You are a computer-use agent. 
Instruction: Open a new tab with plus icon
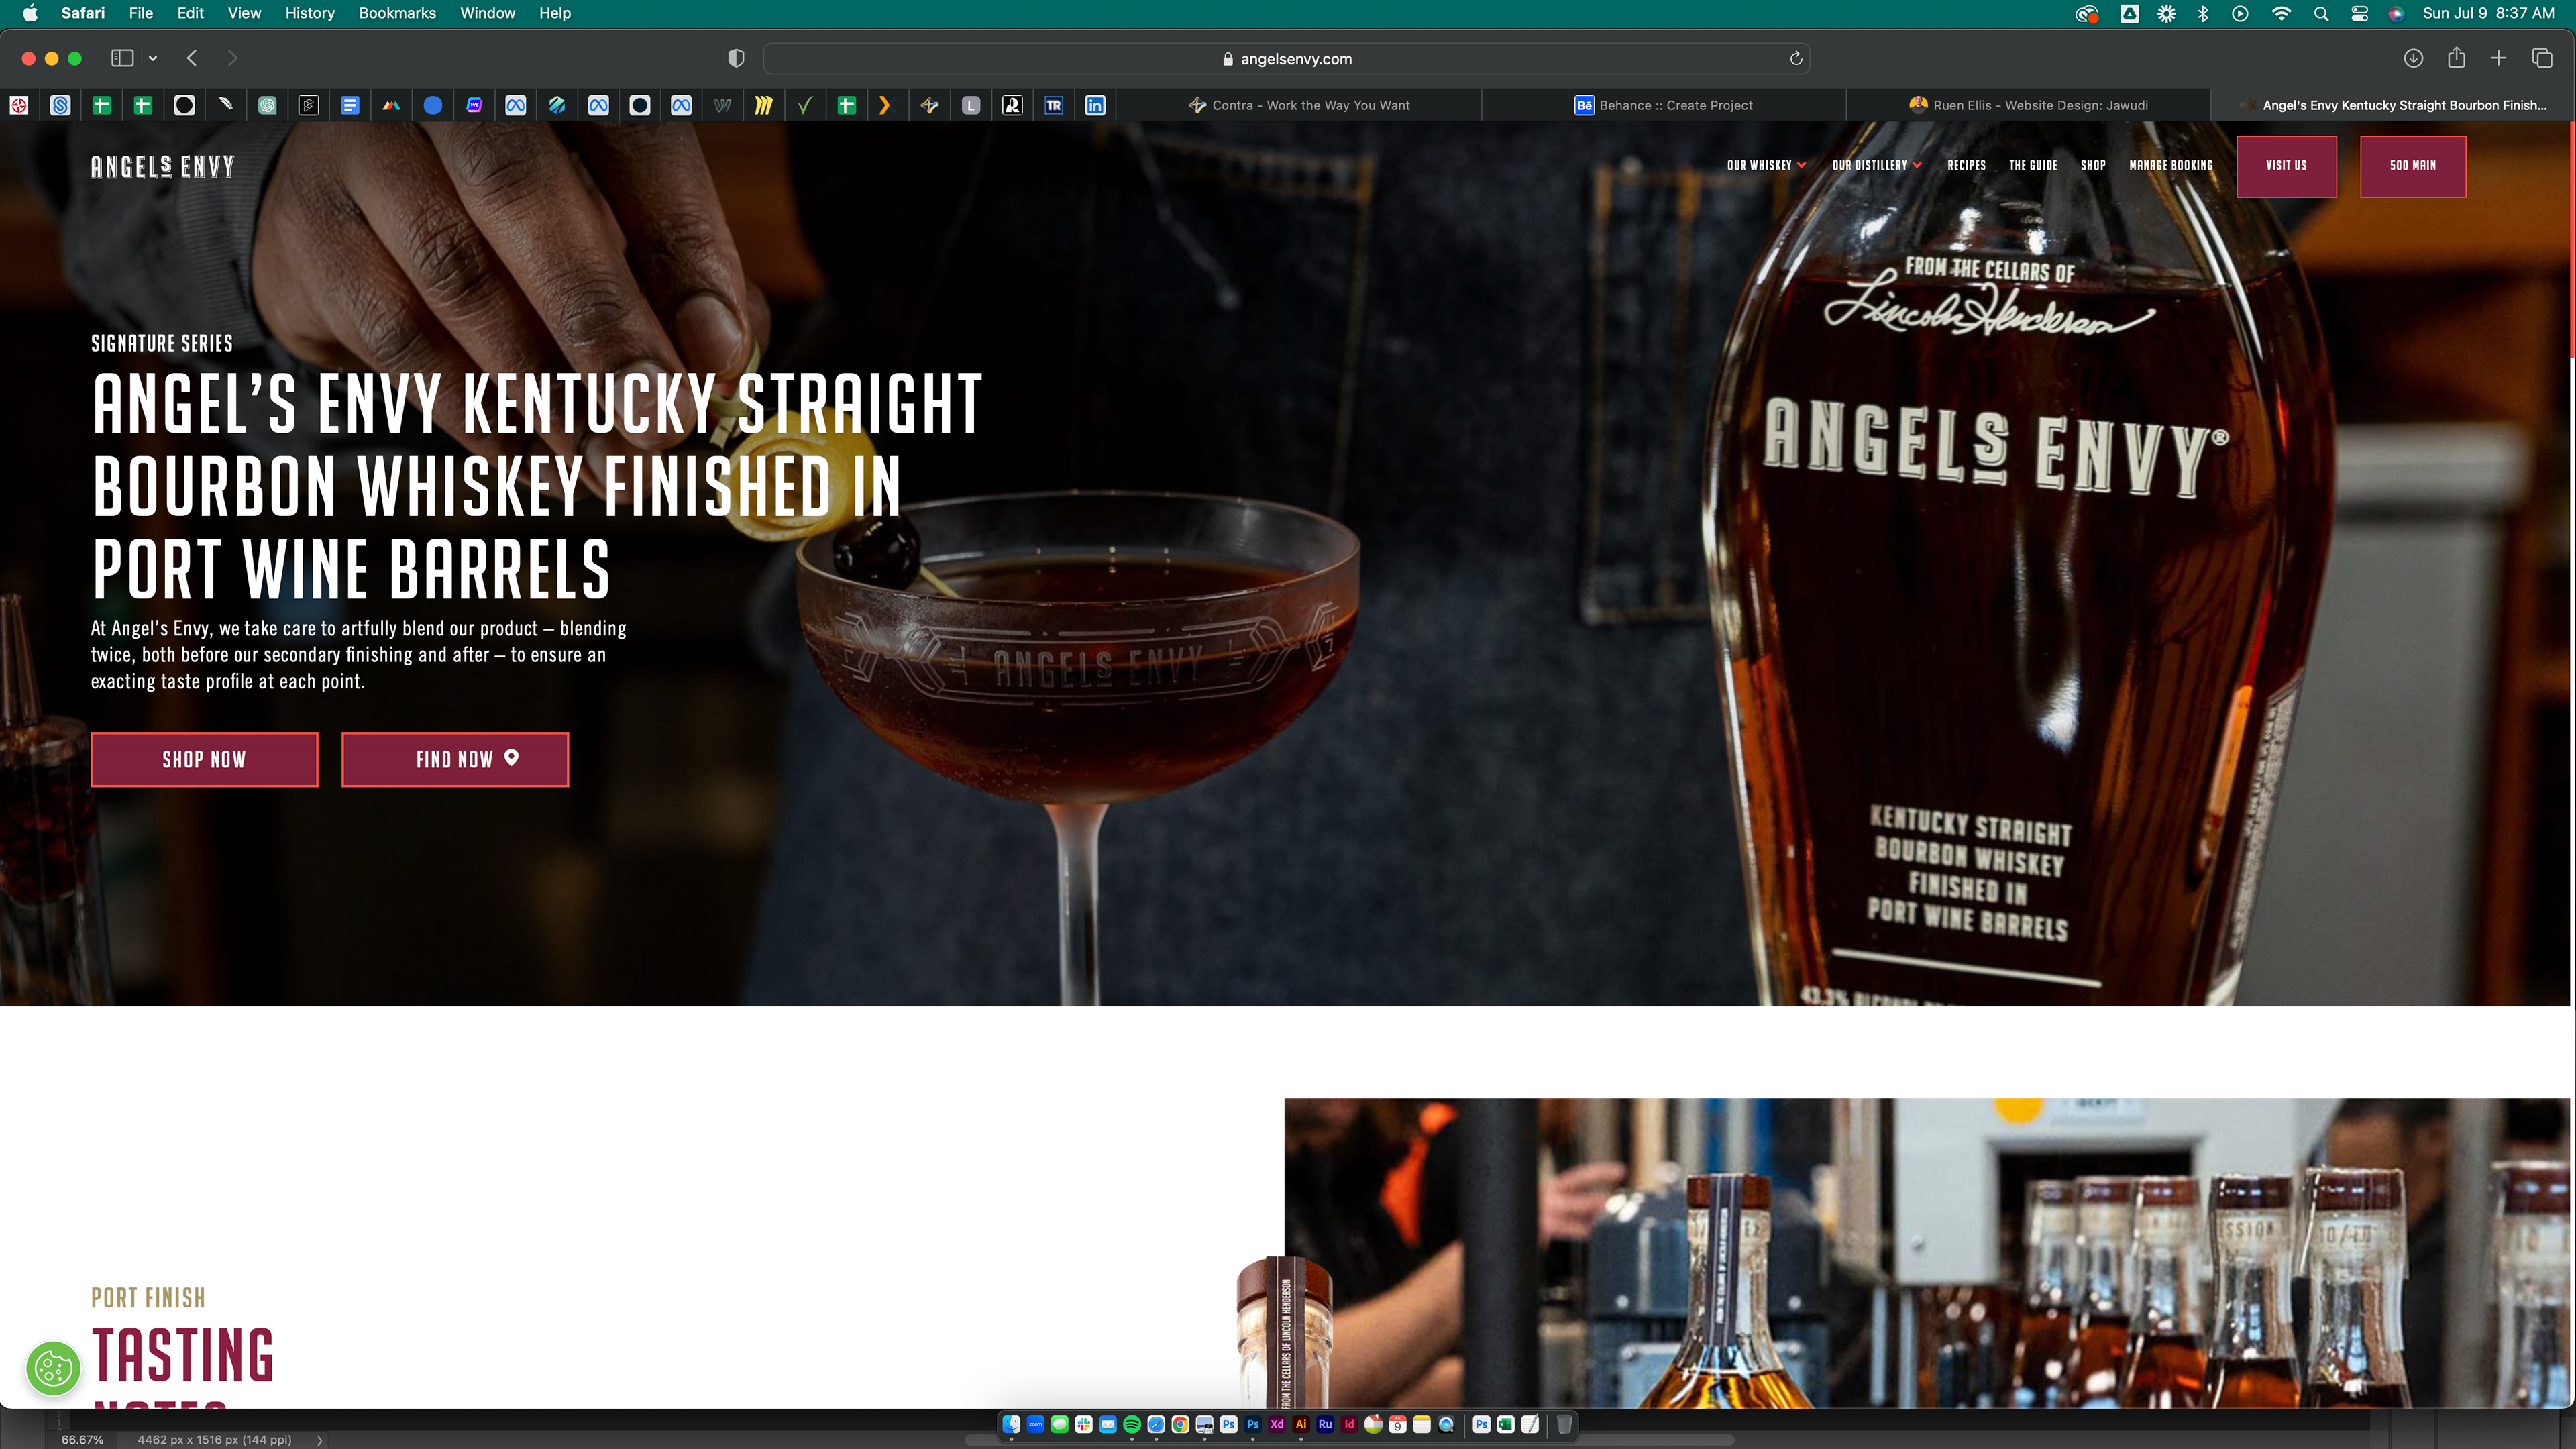tap(2498, 58)
